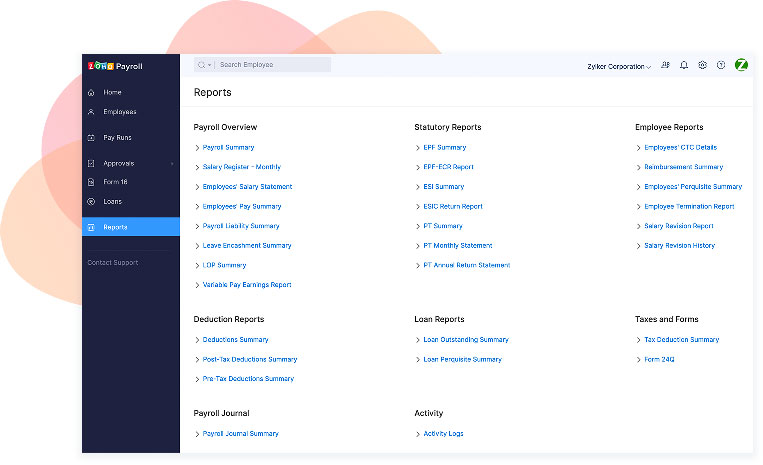The width and height of the screenshot is (763, 465).
Task: Click the Form 16 document icon
Action: 91,182
